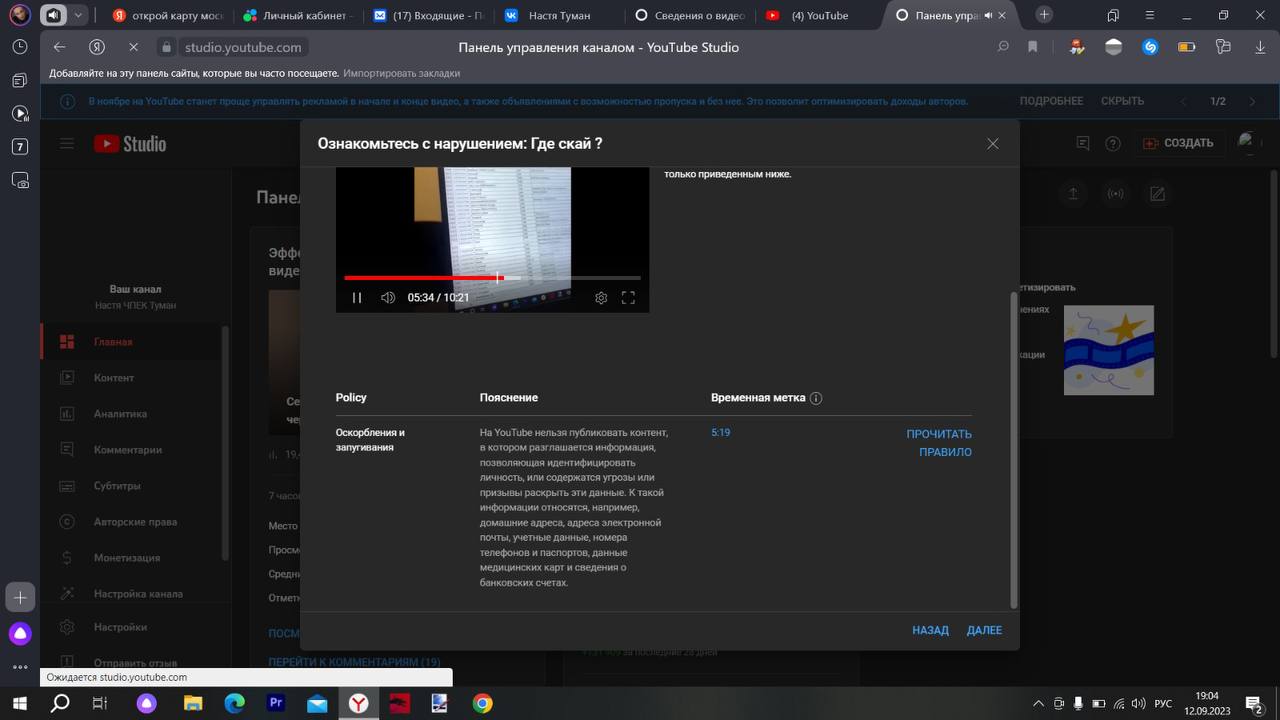Jump to the 5:19 timestamp link
Screen dimensions: 1280x720
720,433
